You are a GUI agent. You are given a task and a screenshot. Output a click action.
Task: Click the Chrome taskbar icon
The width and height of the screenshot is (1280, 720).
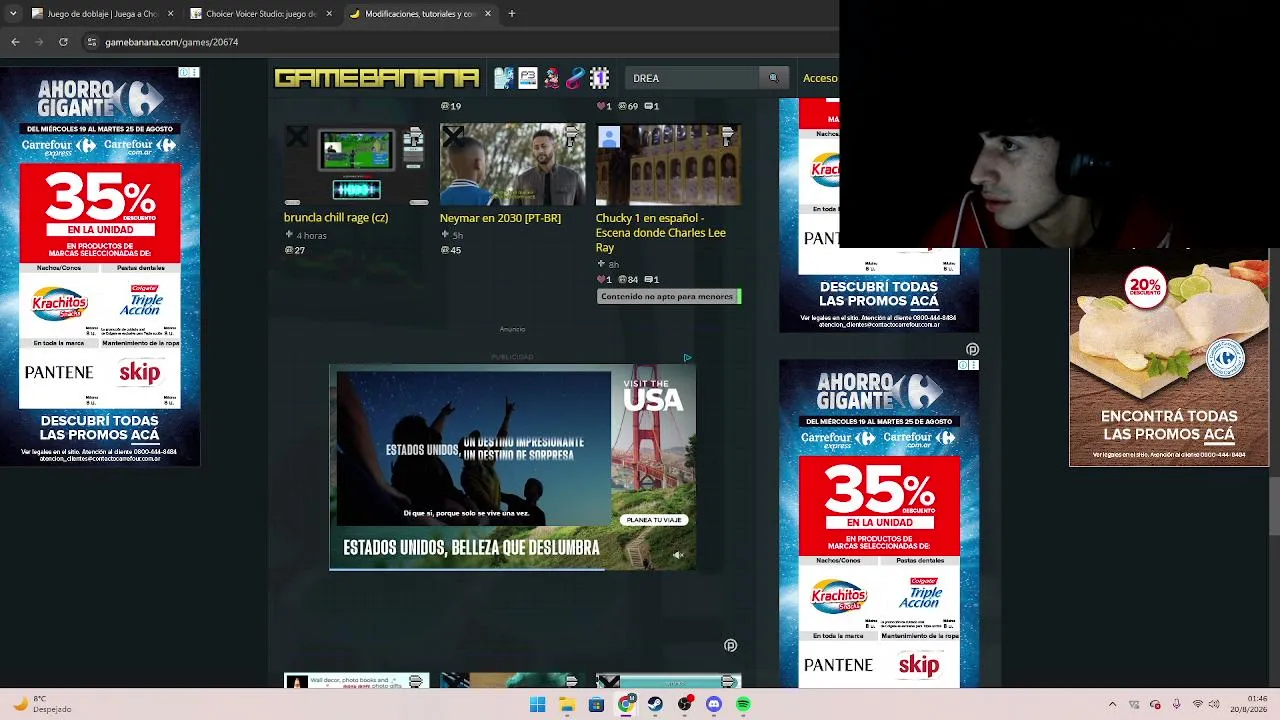(x=625, y=705)
